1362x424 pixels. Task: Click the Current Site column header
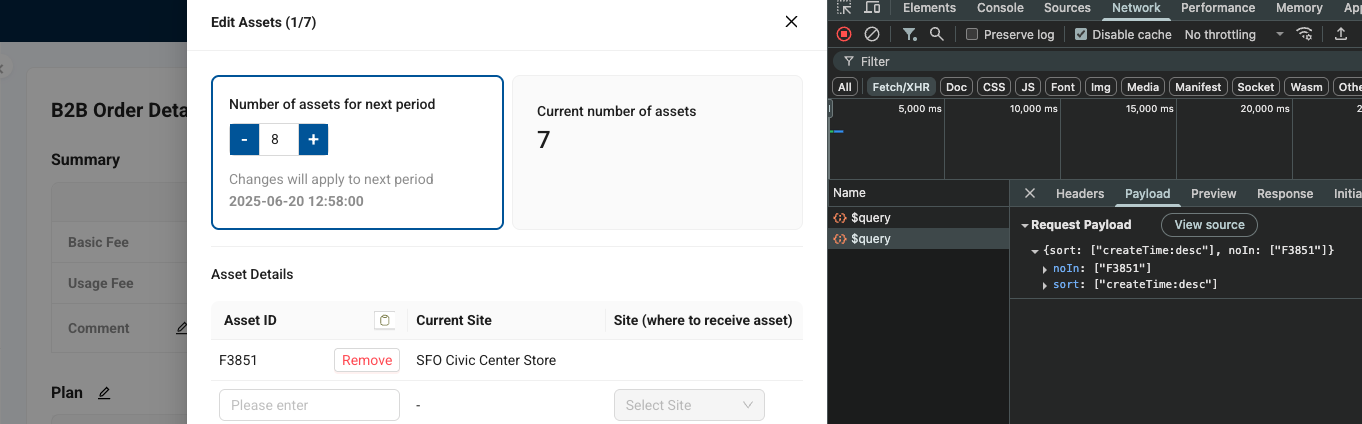click(454, 320)
